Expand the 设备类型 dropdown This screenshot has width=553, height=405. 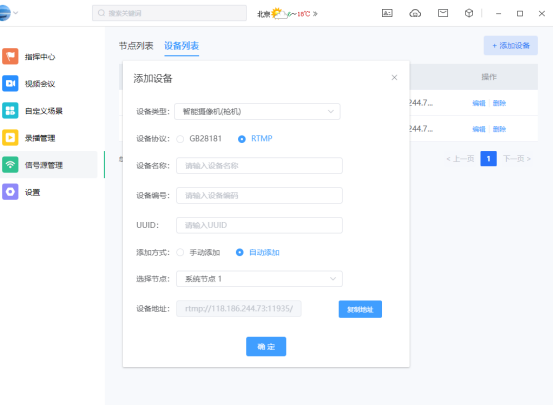coord(257,111)
